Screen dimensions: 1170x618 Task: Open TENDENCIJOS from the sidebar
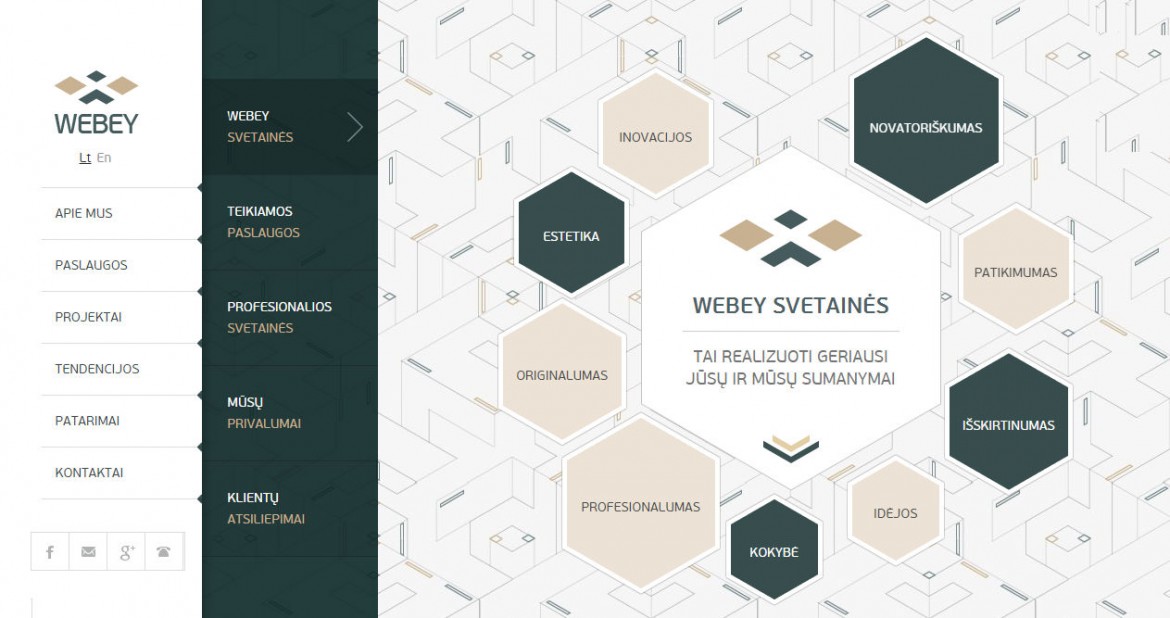pos(98,369)
